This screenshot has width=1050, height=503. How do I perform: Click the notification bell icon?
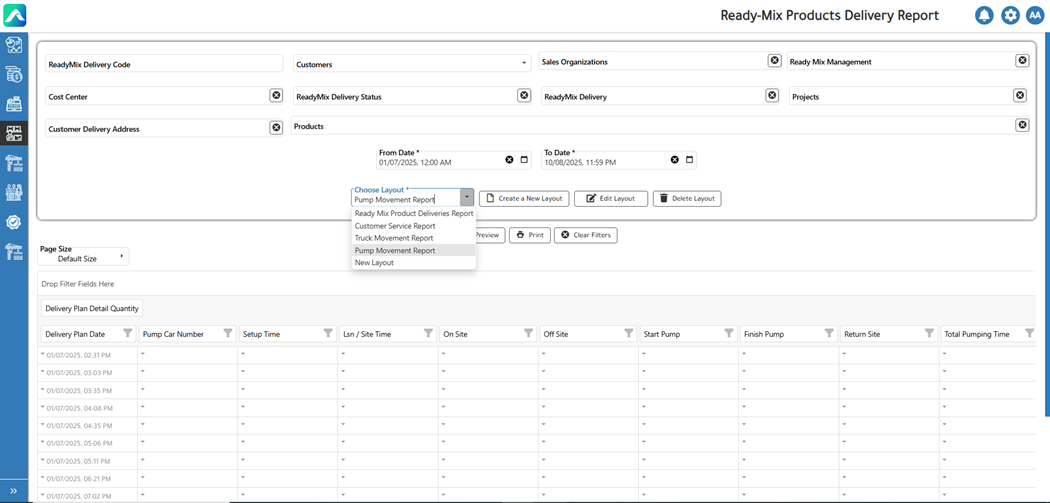pos(984,16)
